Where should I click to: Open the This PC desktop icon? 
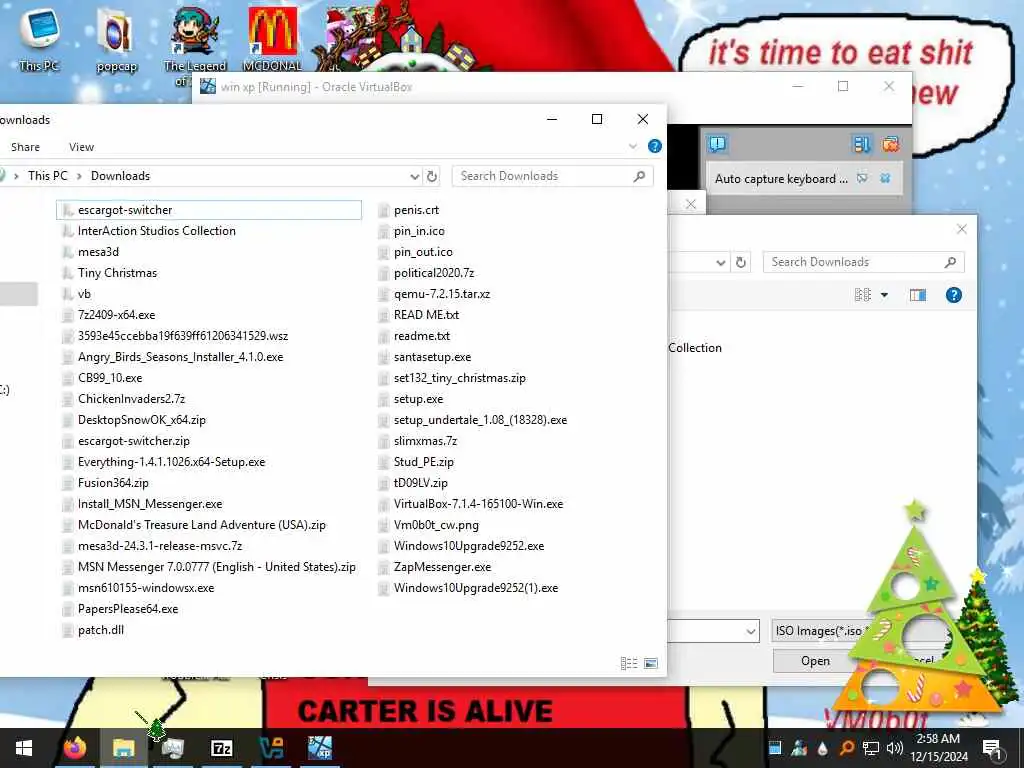[x=39, y=39]
